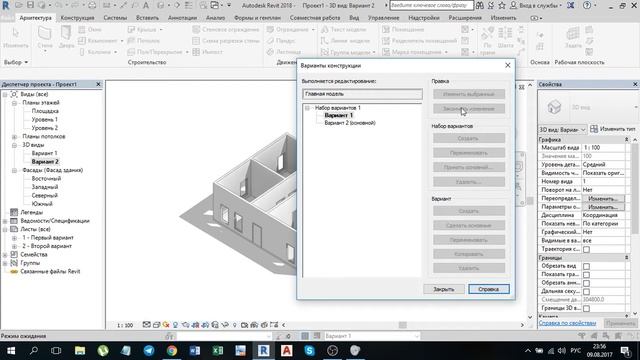The width and height of the screenshot is (640, 360).
Task: Enable the Обрезать анн... checkbox
Action: click(587, 283)
